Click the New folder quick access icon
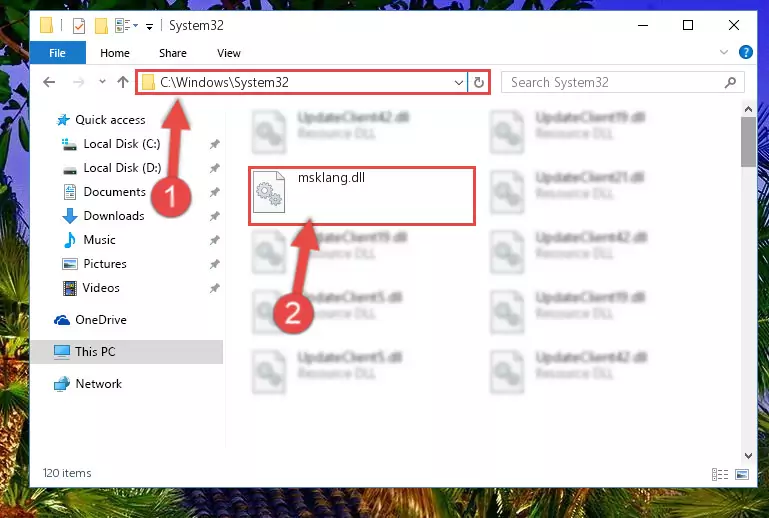This screenshot has height=518, width=769. (x=101, y=26)
